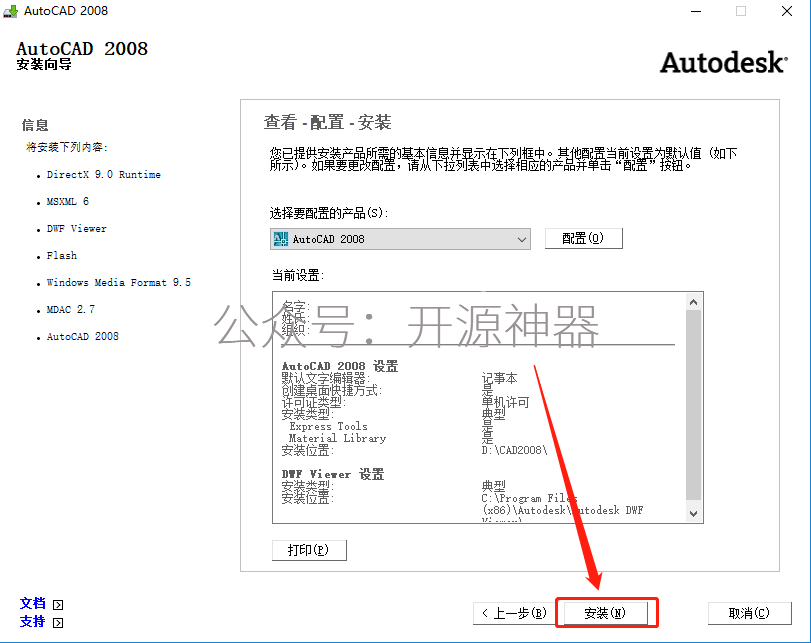Click the 单机许可 license type value
This screenshot has height=643, width=811.
click(505, 402)
